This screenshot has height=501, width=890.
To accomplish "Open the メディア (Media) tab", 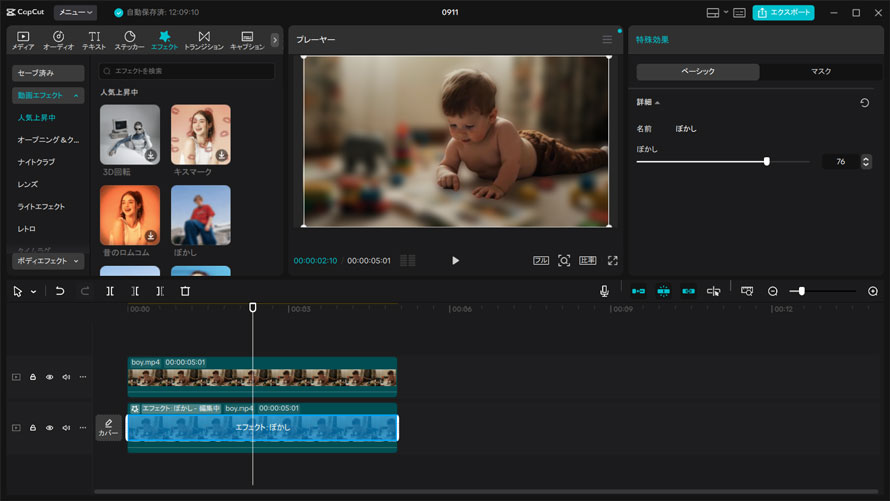I will point(23,40).
